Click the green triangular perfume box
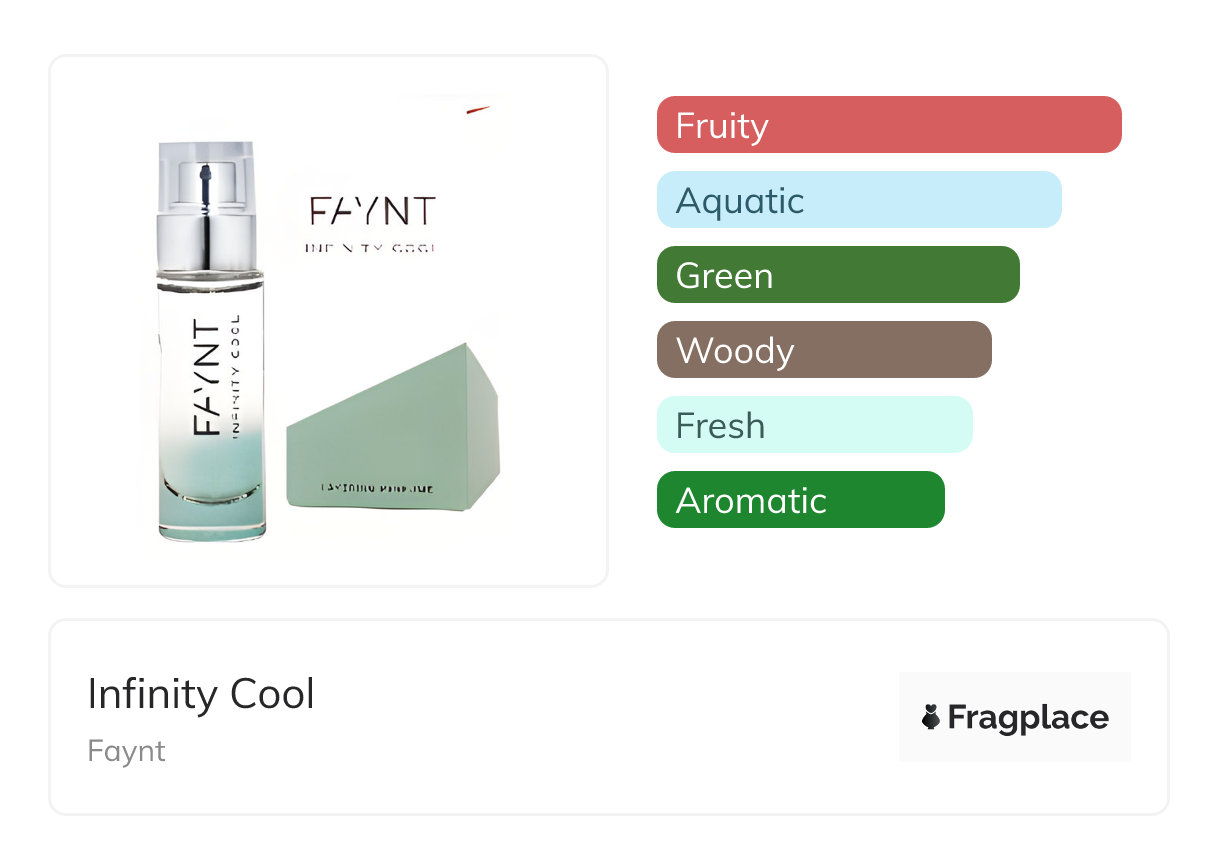The height and width of the screenshot is (864, 1218). pyautogui.click(x=392, y=431)
